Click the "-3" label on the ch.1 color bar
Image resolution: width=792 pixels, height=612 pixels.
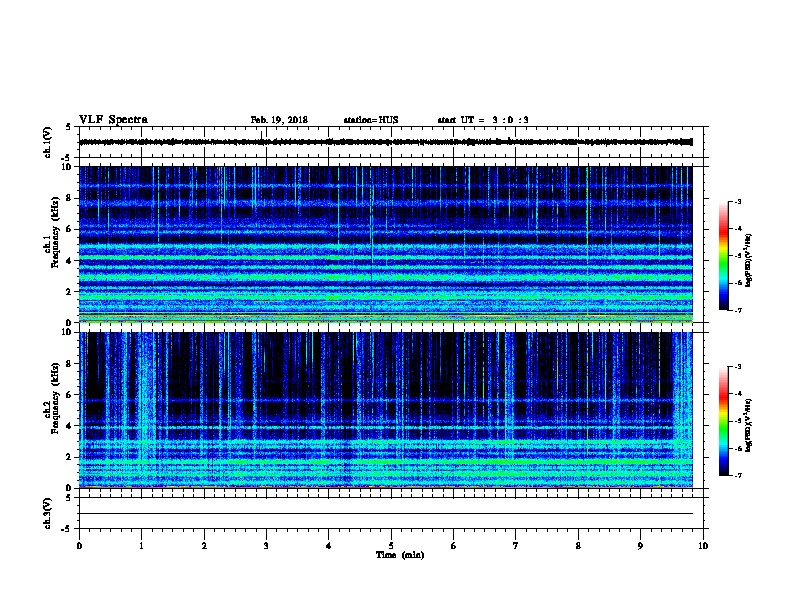click(x=737, y=202)
